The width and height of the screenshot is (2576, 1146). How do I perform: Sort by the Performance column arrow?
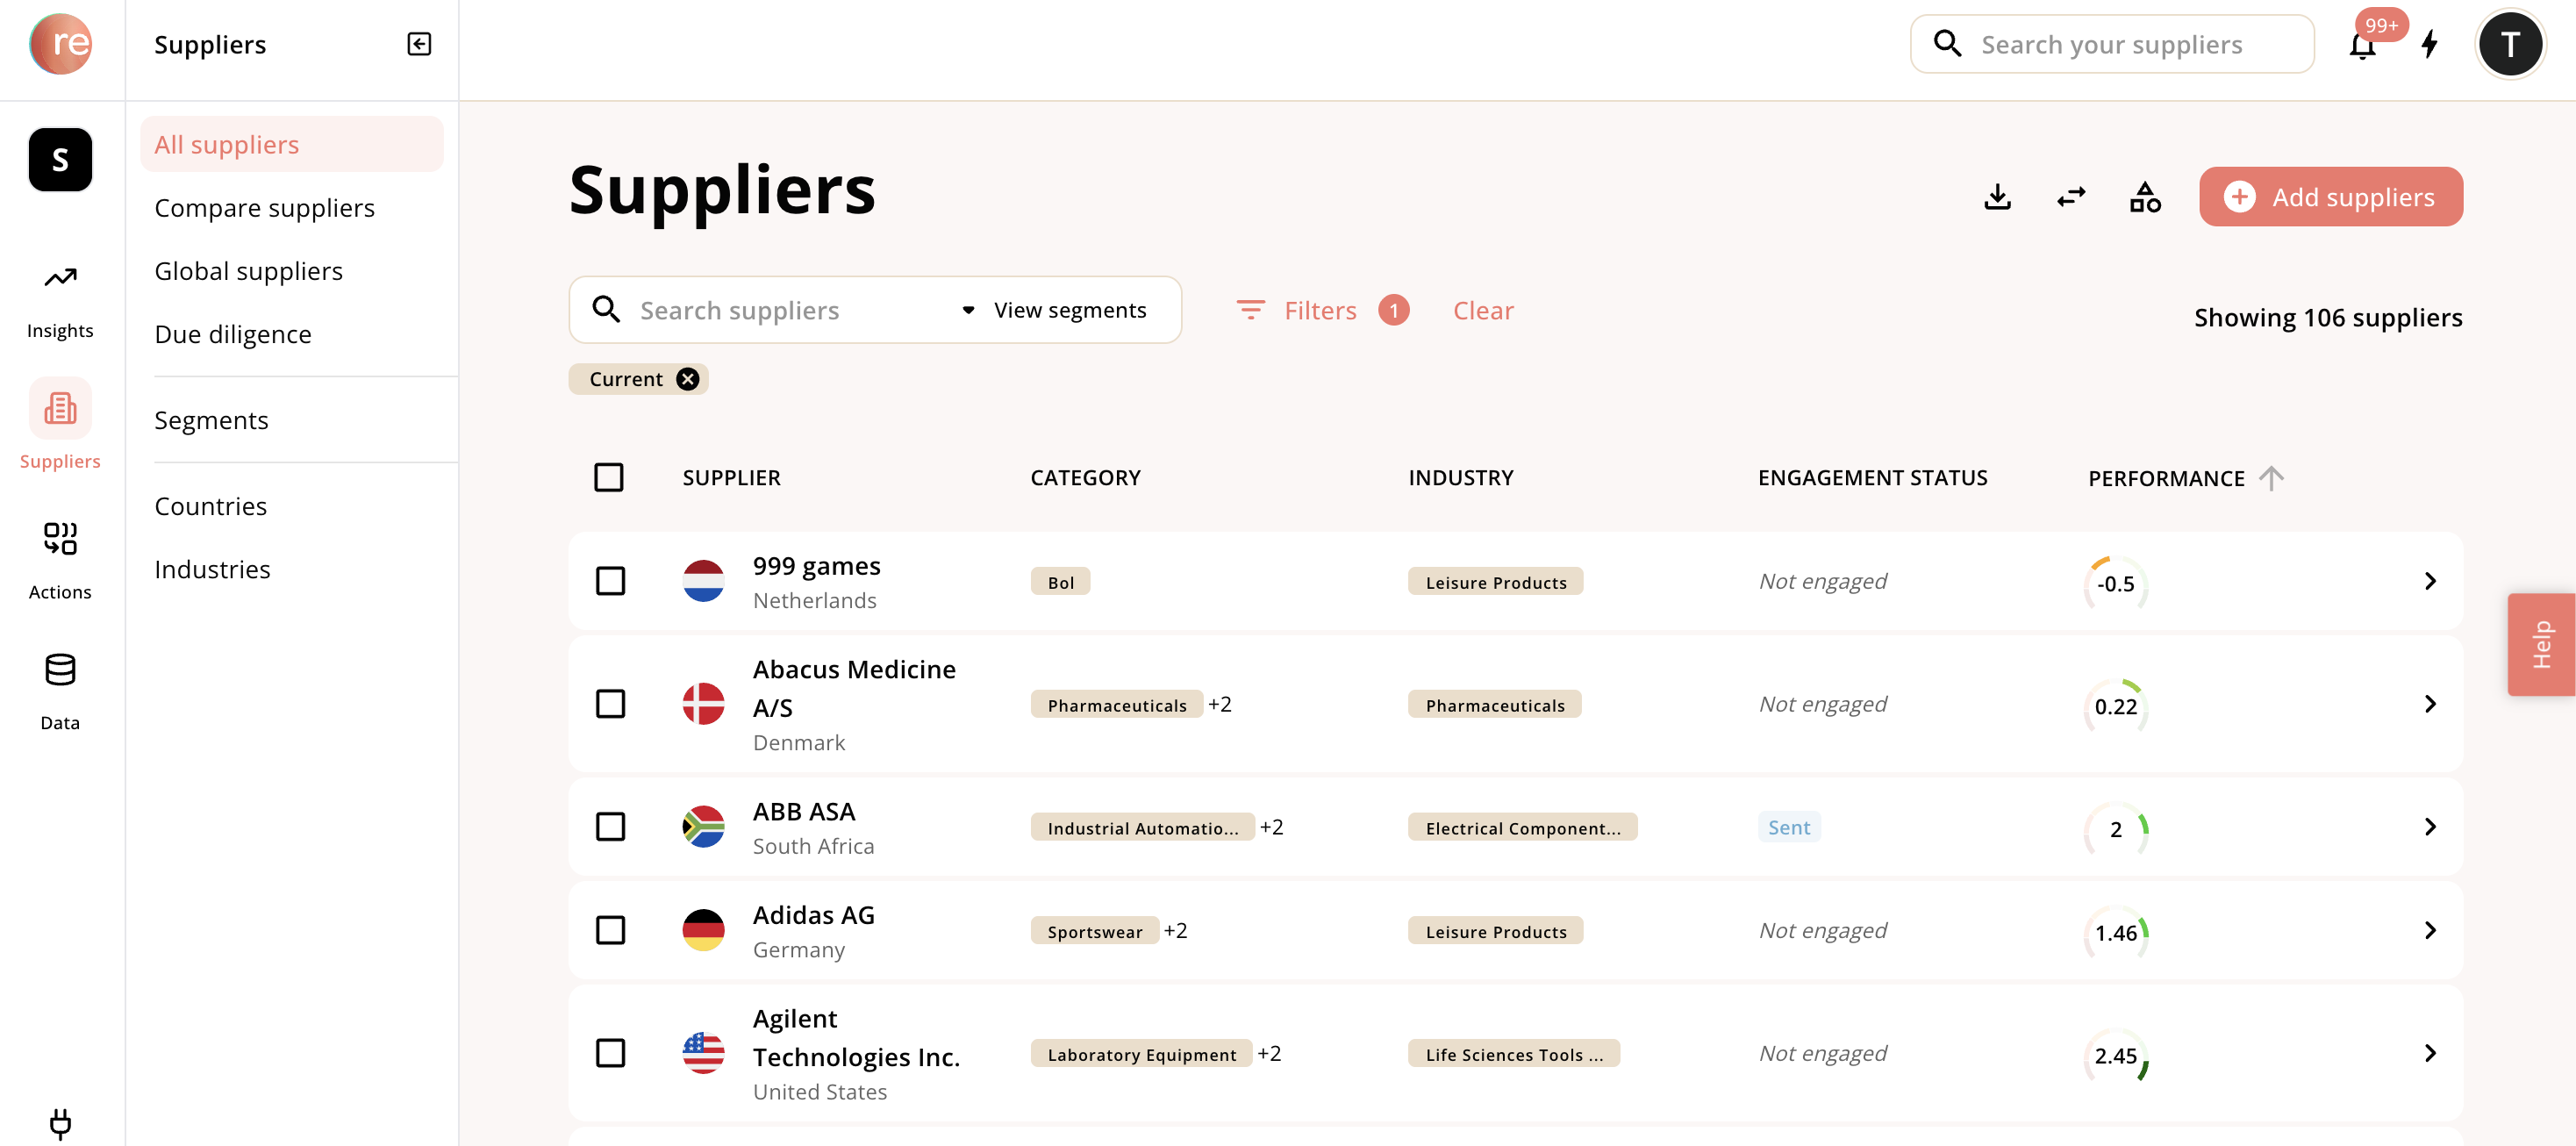pyautogui.click(x=2271, y=478)
